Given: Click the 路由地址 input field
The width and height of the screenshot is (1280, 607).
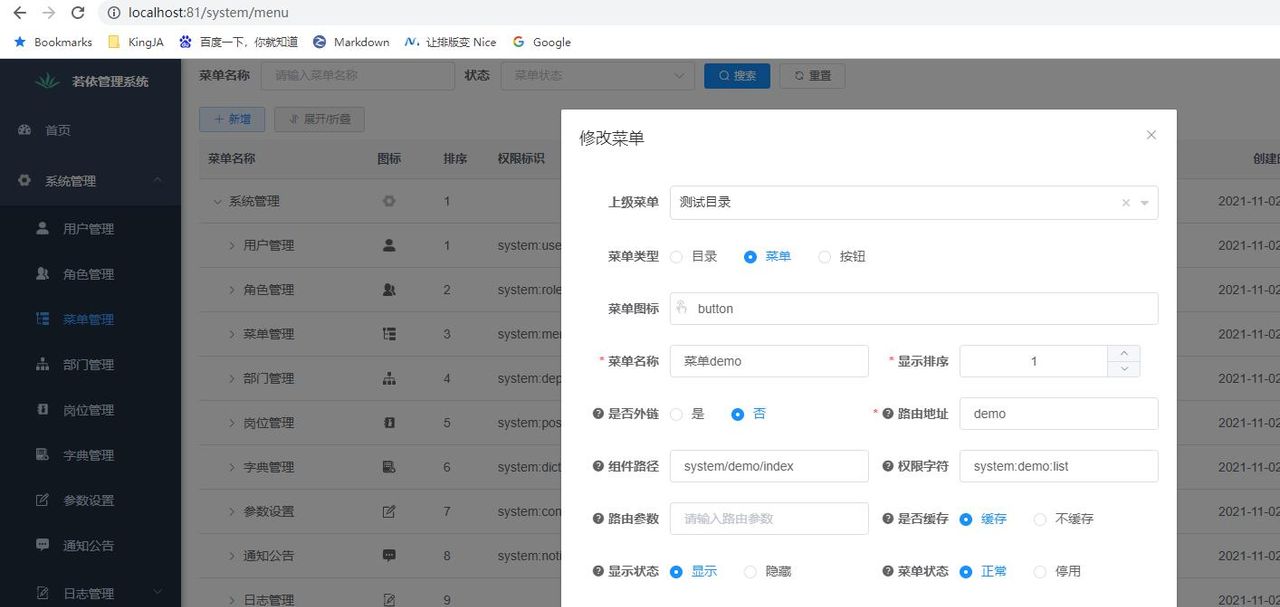Looking at the screenshot, I should tap(1058, 413).
